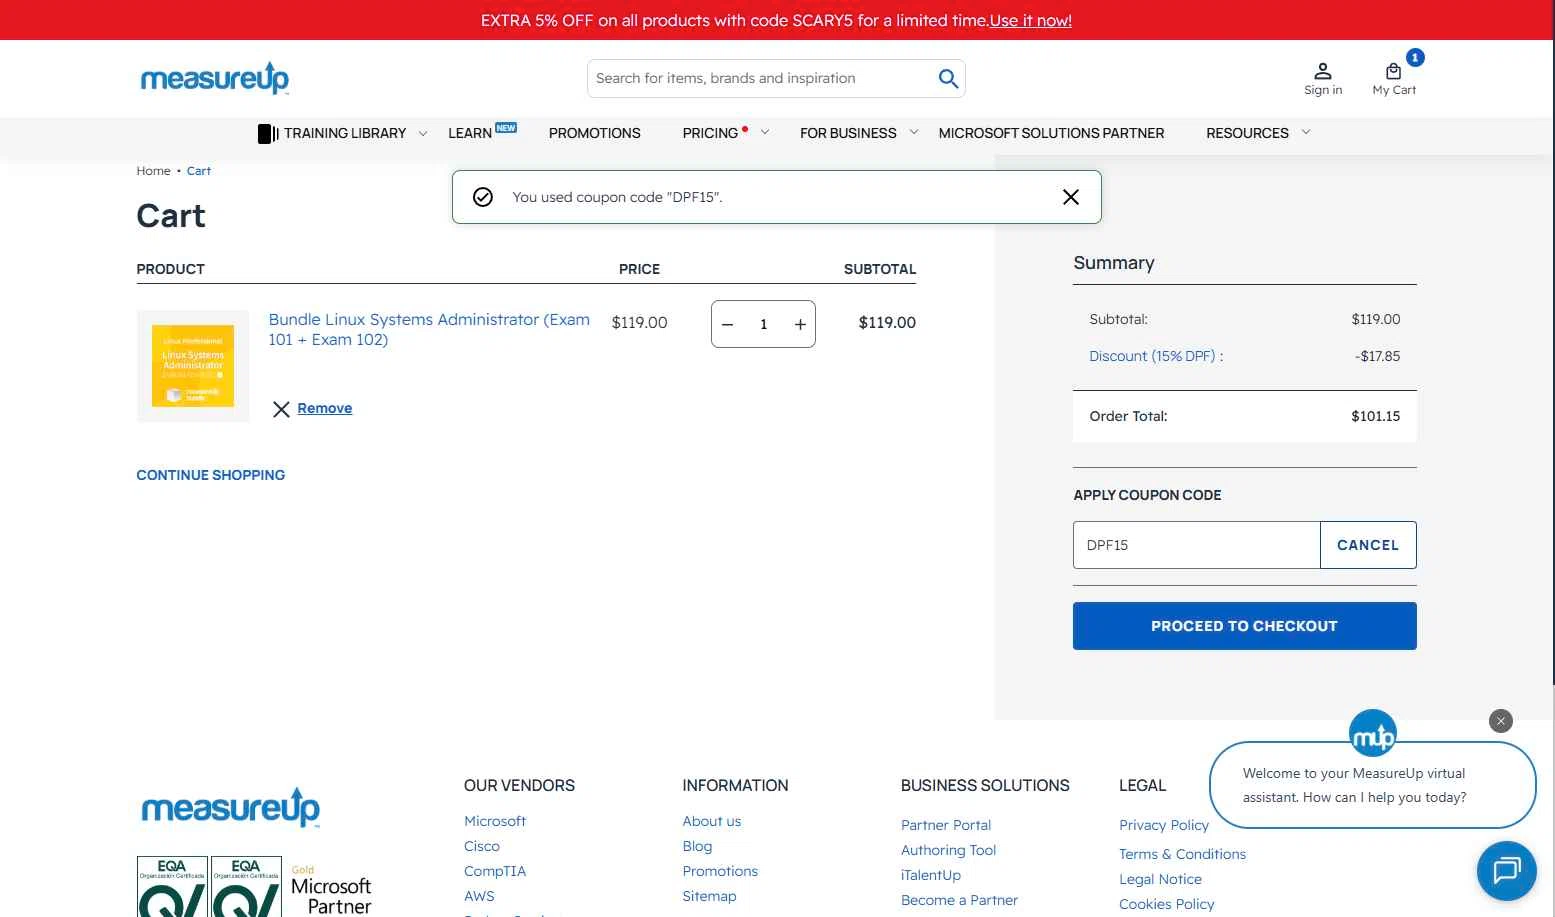Click the coupon code input field
The image size is (1555, 917).
[1196, 545]
